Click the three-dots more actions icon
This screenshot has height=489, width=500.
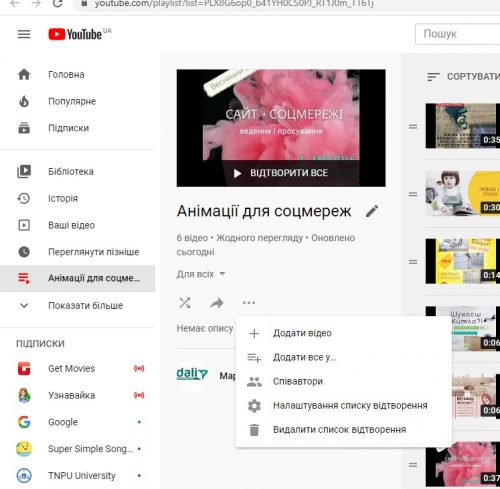pyautogui.click(x=249, y=303)
